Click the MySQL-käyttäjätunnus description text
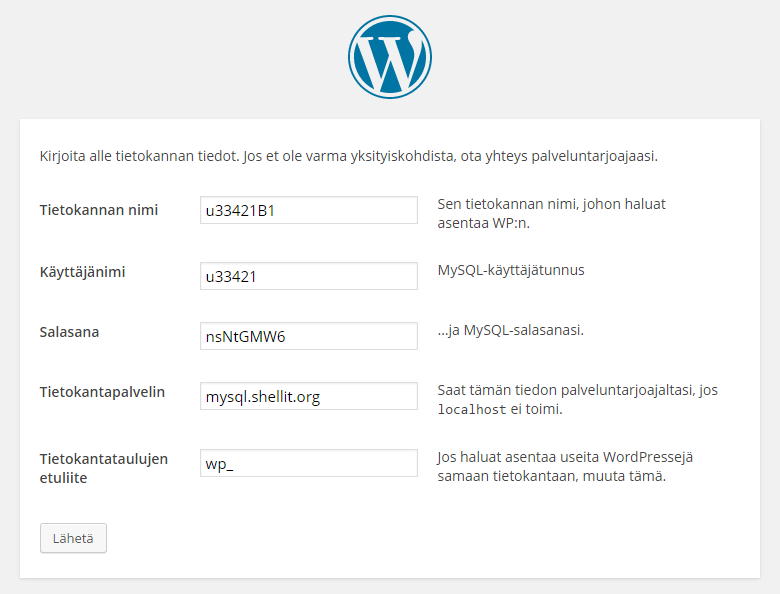Screen dimensions: 780x594 click(x=511, y=270)
